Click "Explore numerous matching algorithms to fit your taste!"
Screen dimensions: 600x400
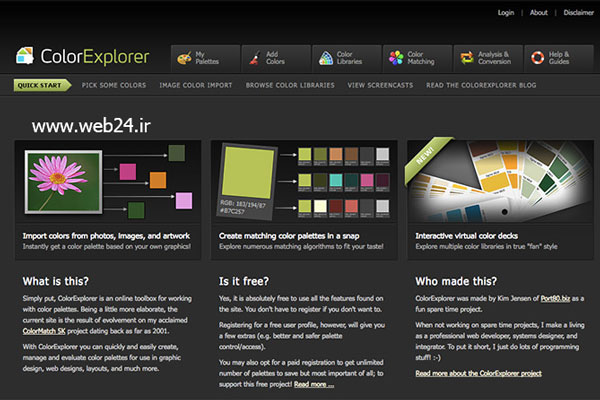tap(301, 247)
